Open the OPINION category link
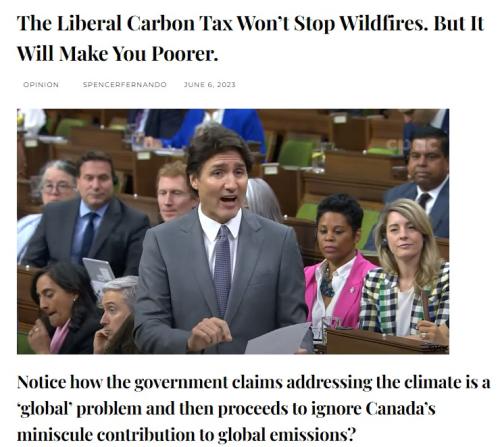The width and height of the screenshot is (500, 447). pos(41,85)
